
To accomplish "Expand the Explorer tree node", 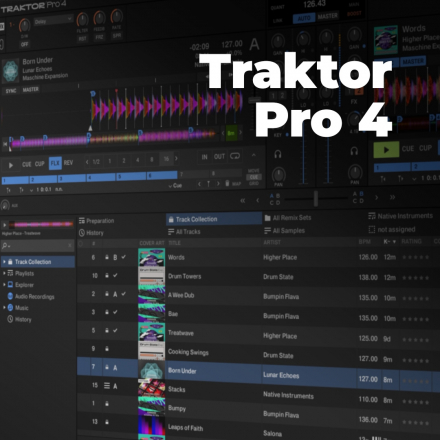I will 4,285.
